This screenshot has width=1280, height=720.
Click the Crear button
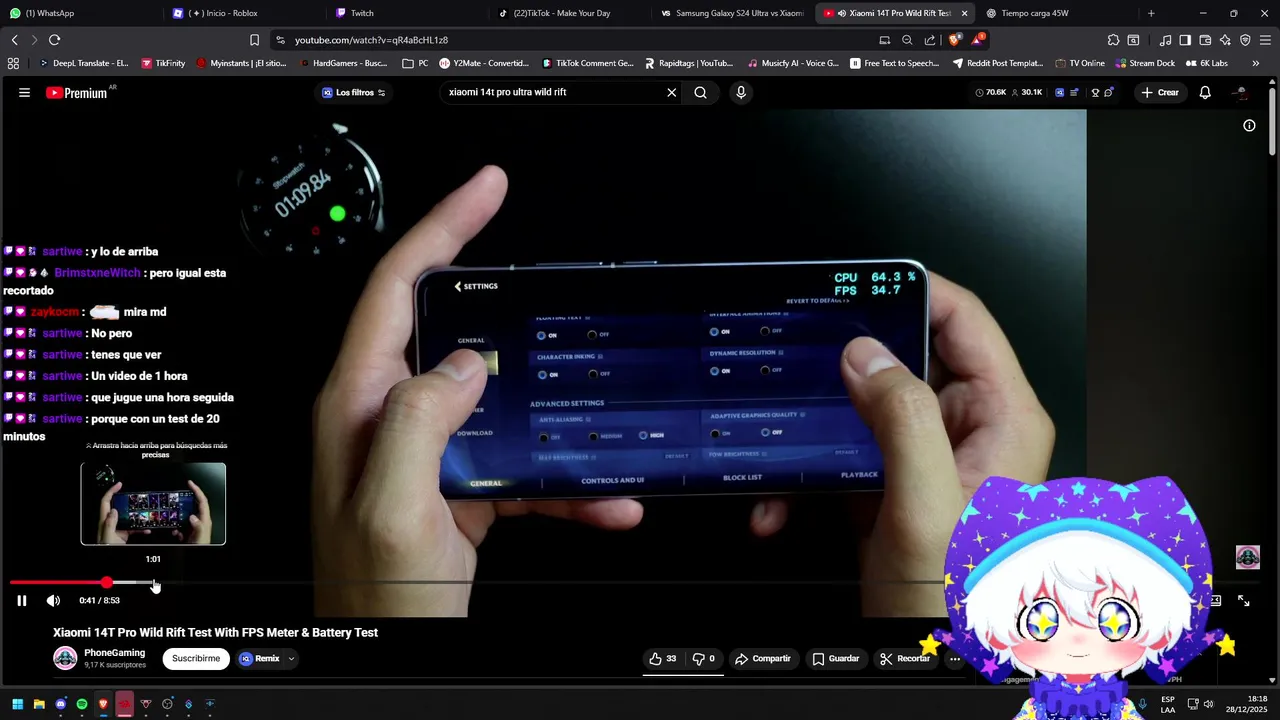tap(1160, 93)
